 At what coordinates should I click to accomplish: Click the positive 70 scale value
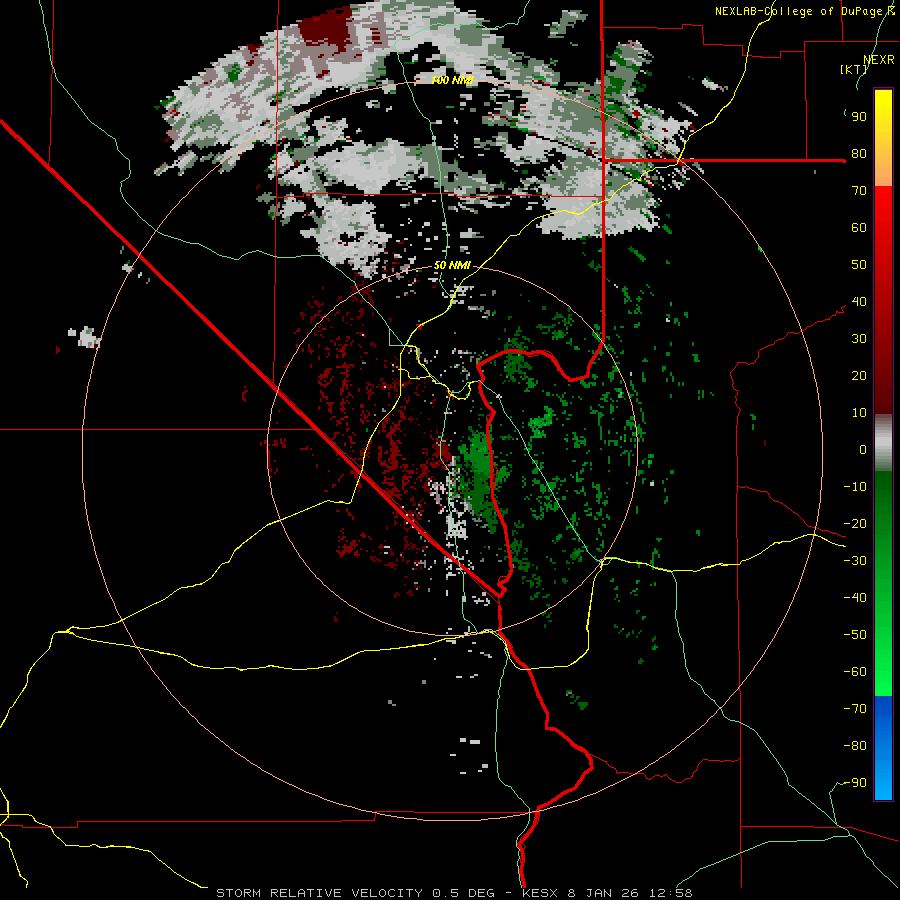(x=859, y=191)
